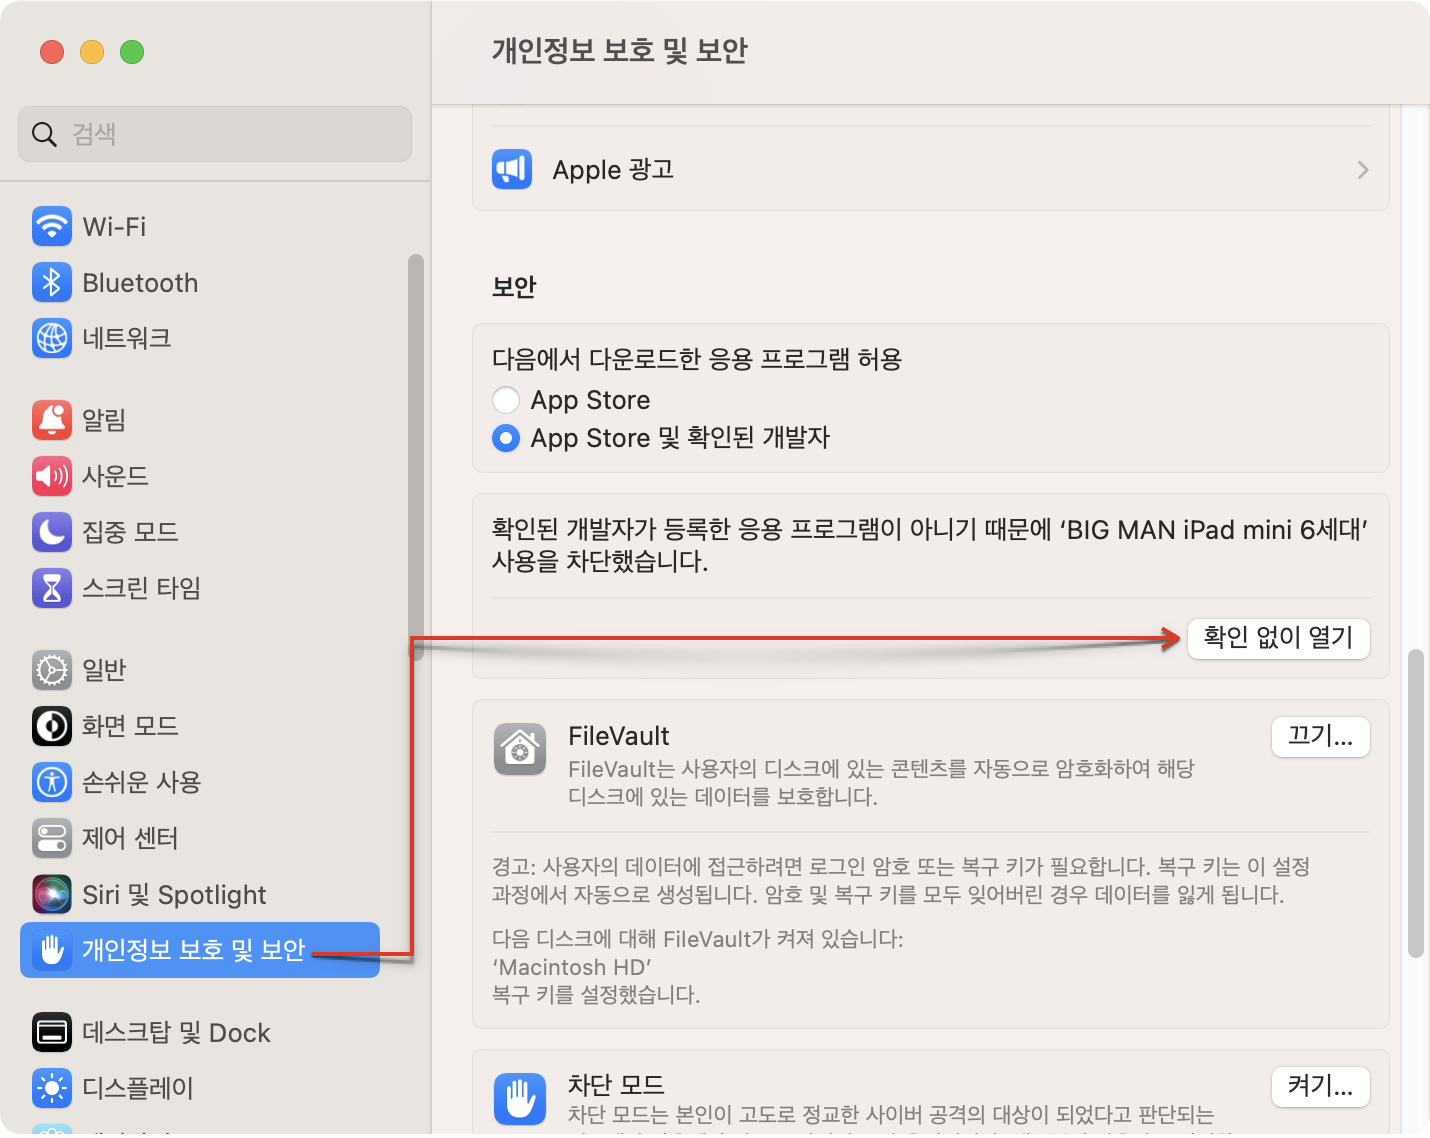Click '복구 키를 설정했습니다.' text
1430x1138 pixels.
(596, 995)
